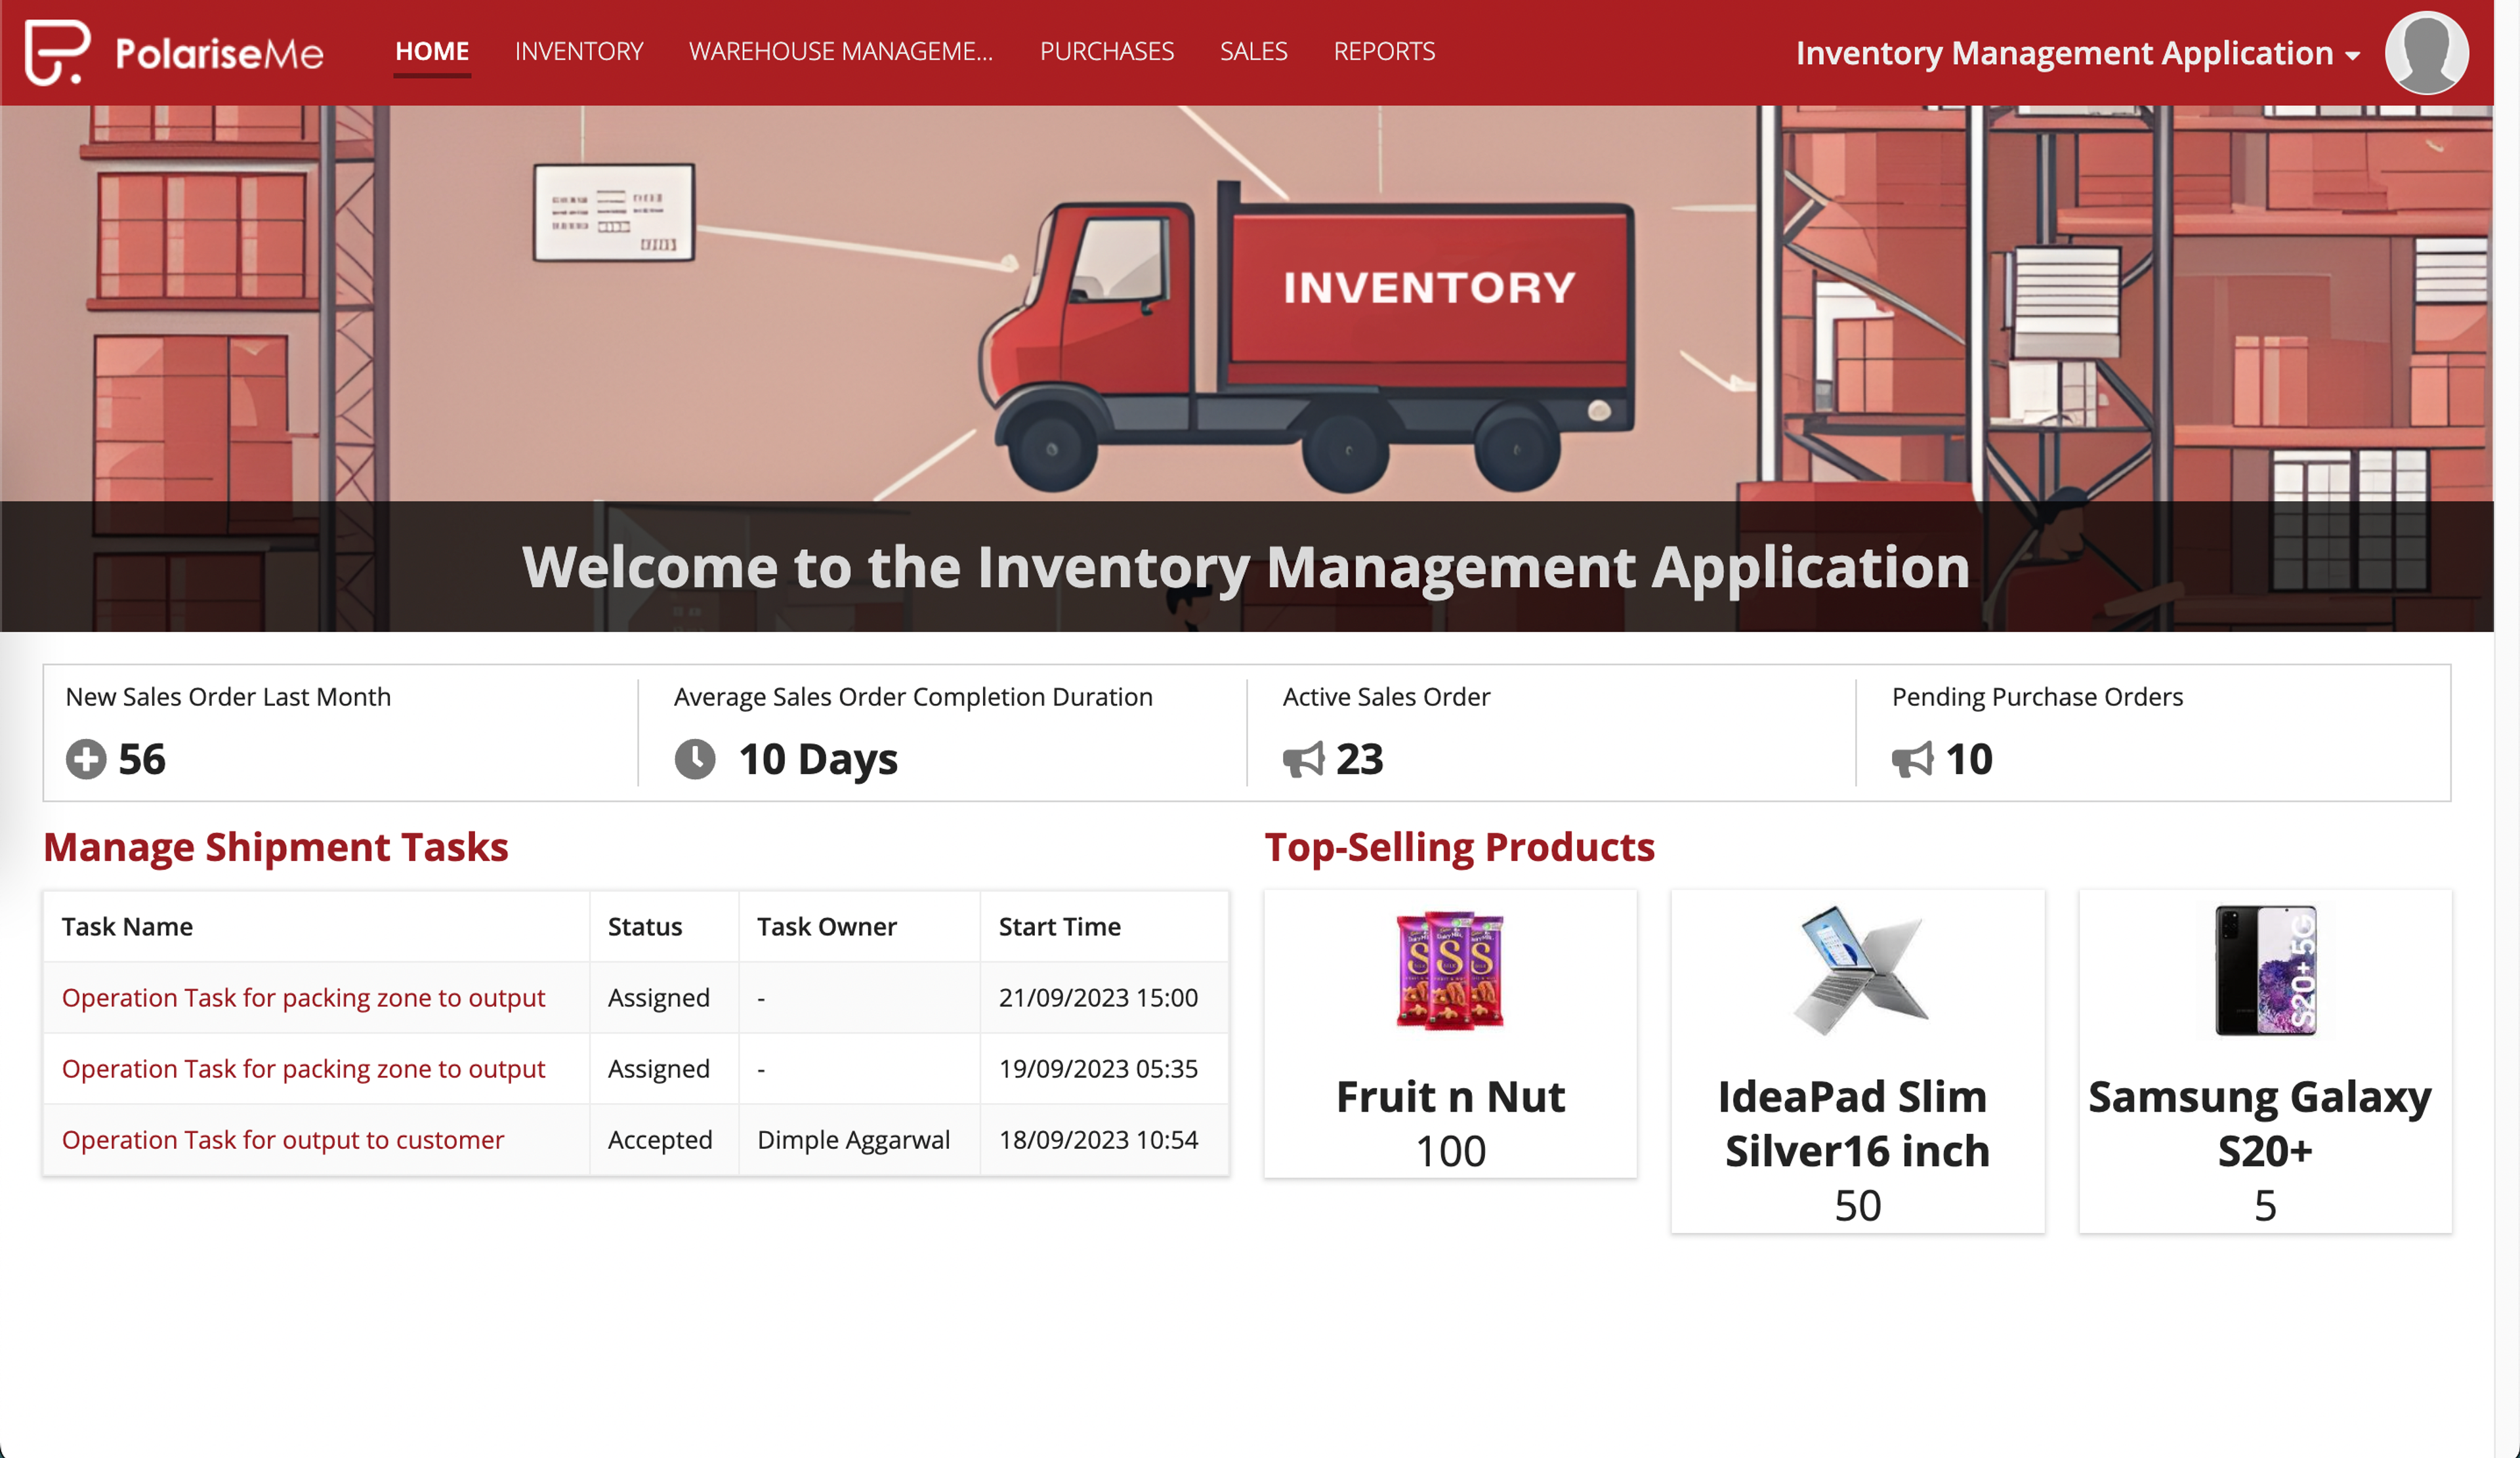Select the Samsung Galaxy S20+ phone image
The height and width of the screenshot is (1458, 2520).
coord(2265,969)
